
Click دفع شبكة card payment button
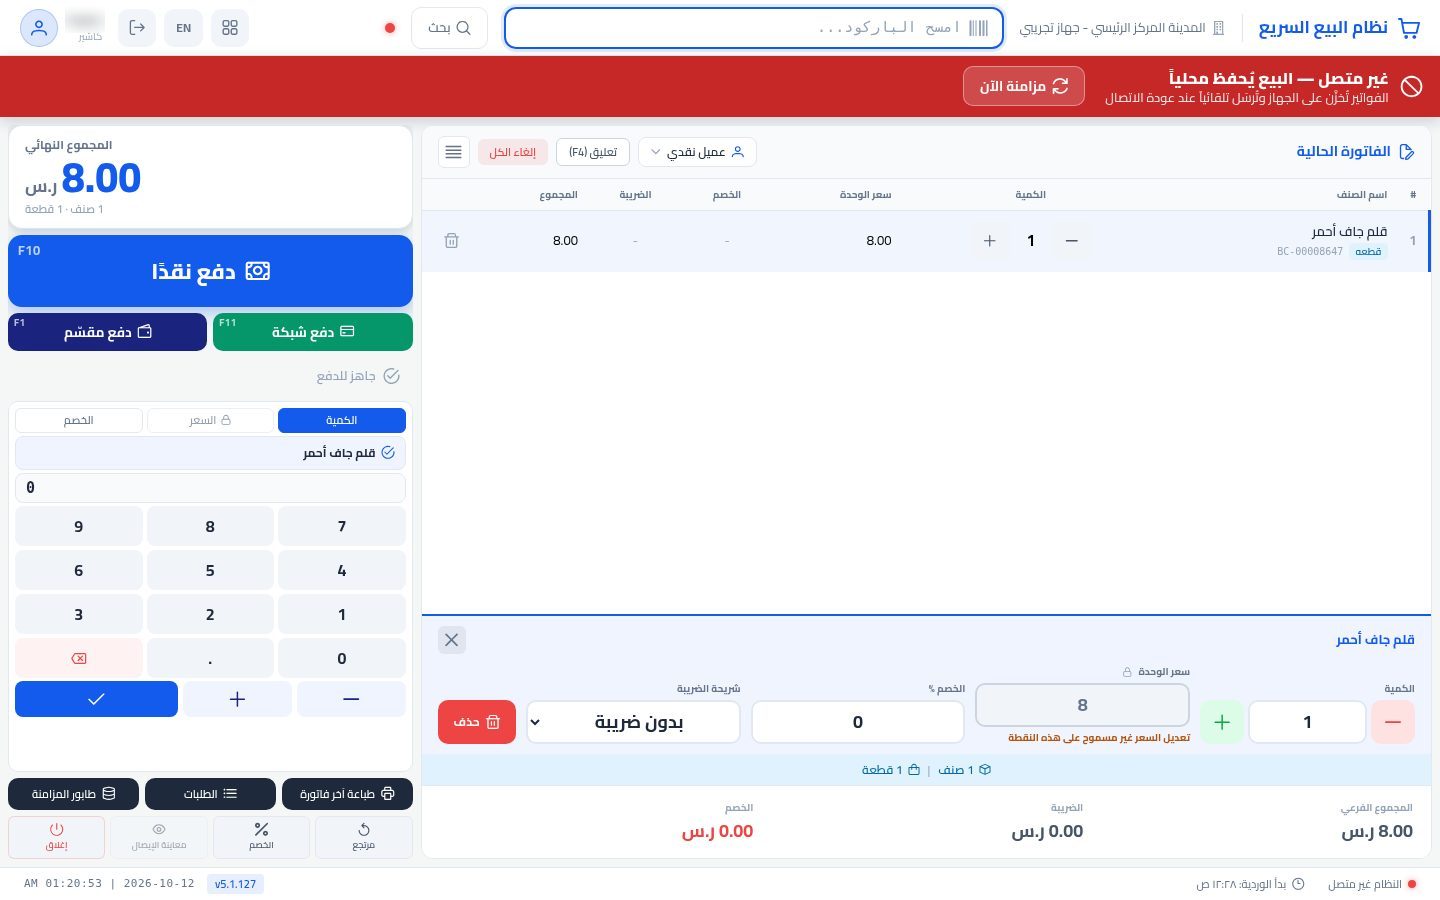click(313, 332)
